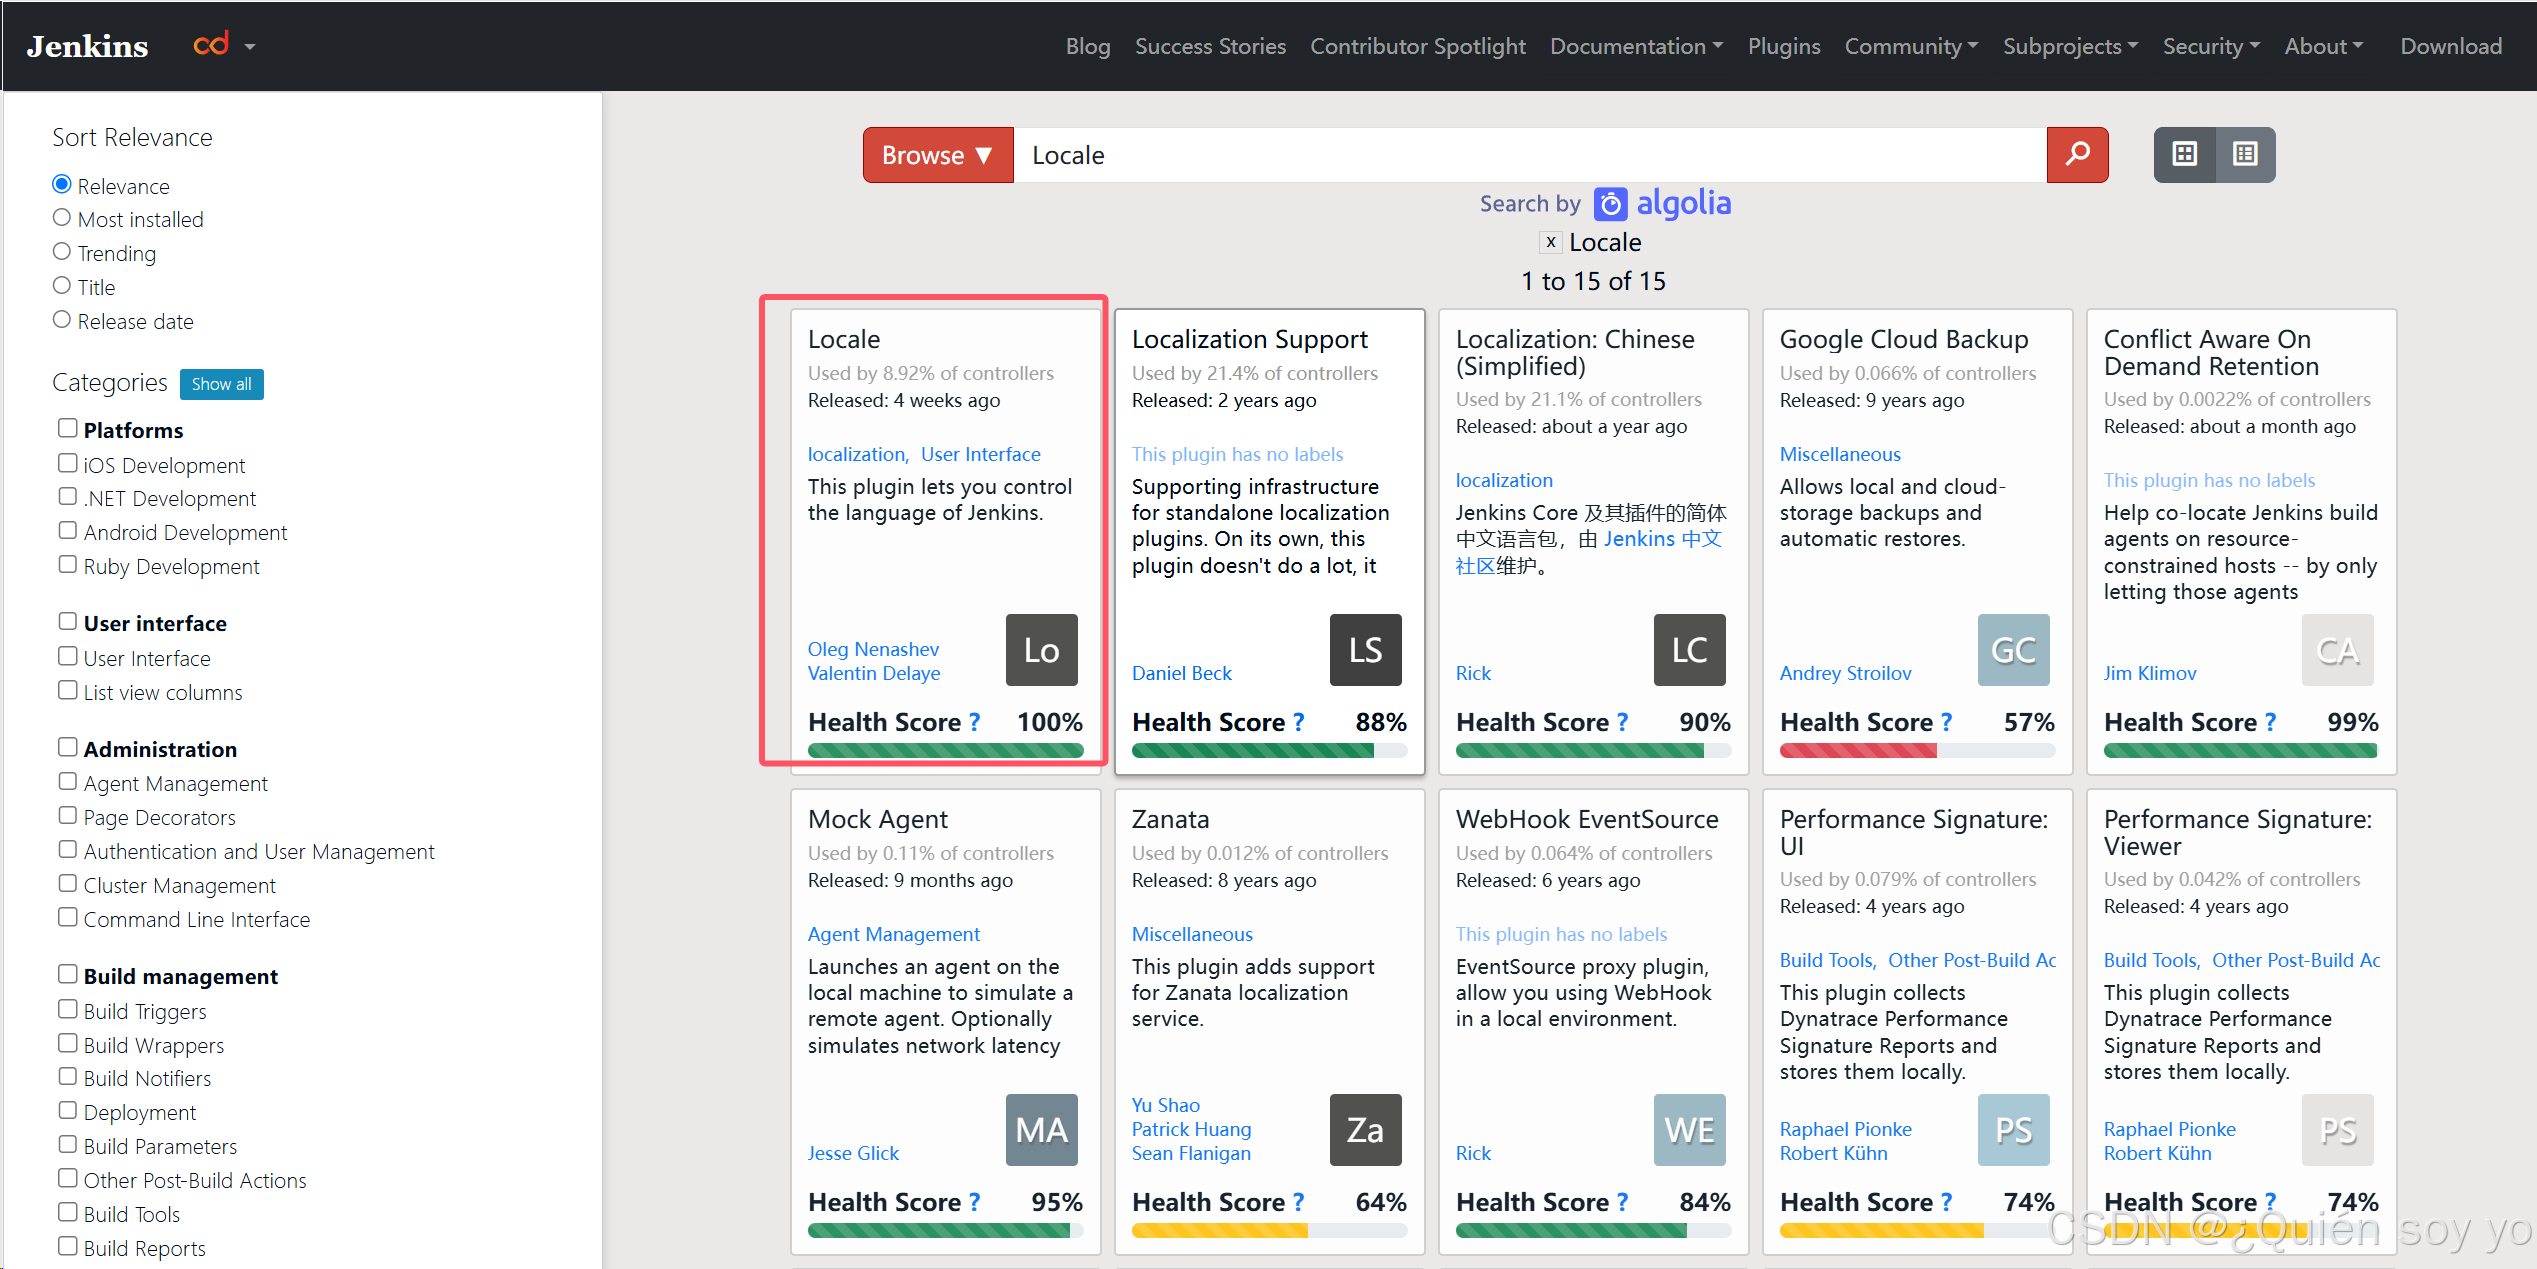Select Trending sort option
This screenshot has width=2537, height=1269.
62,252
